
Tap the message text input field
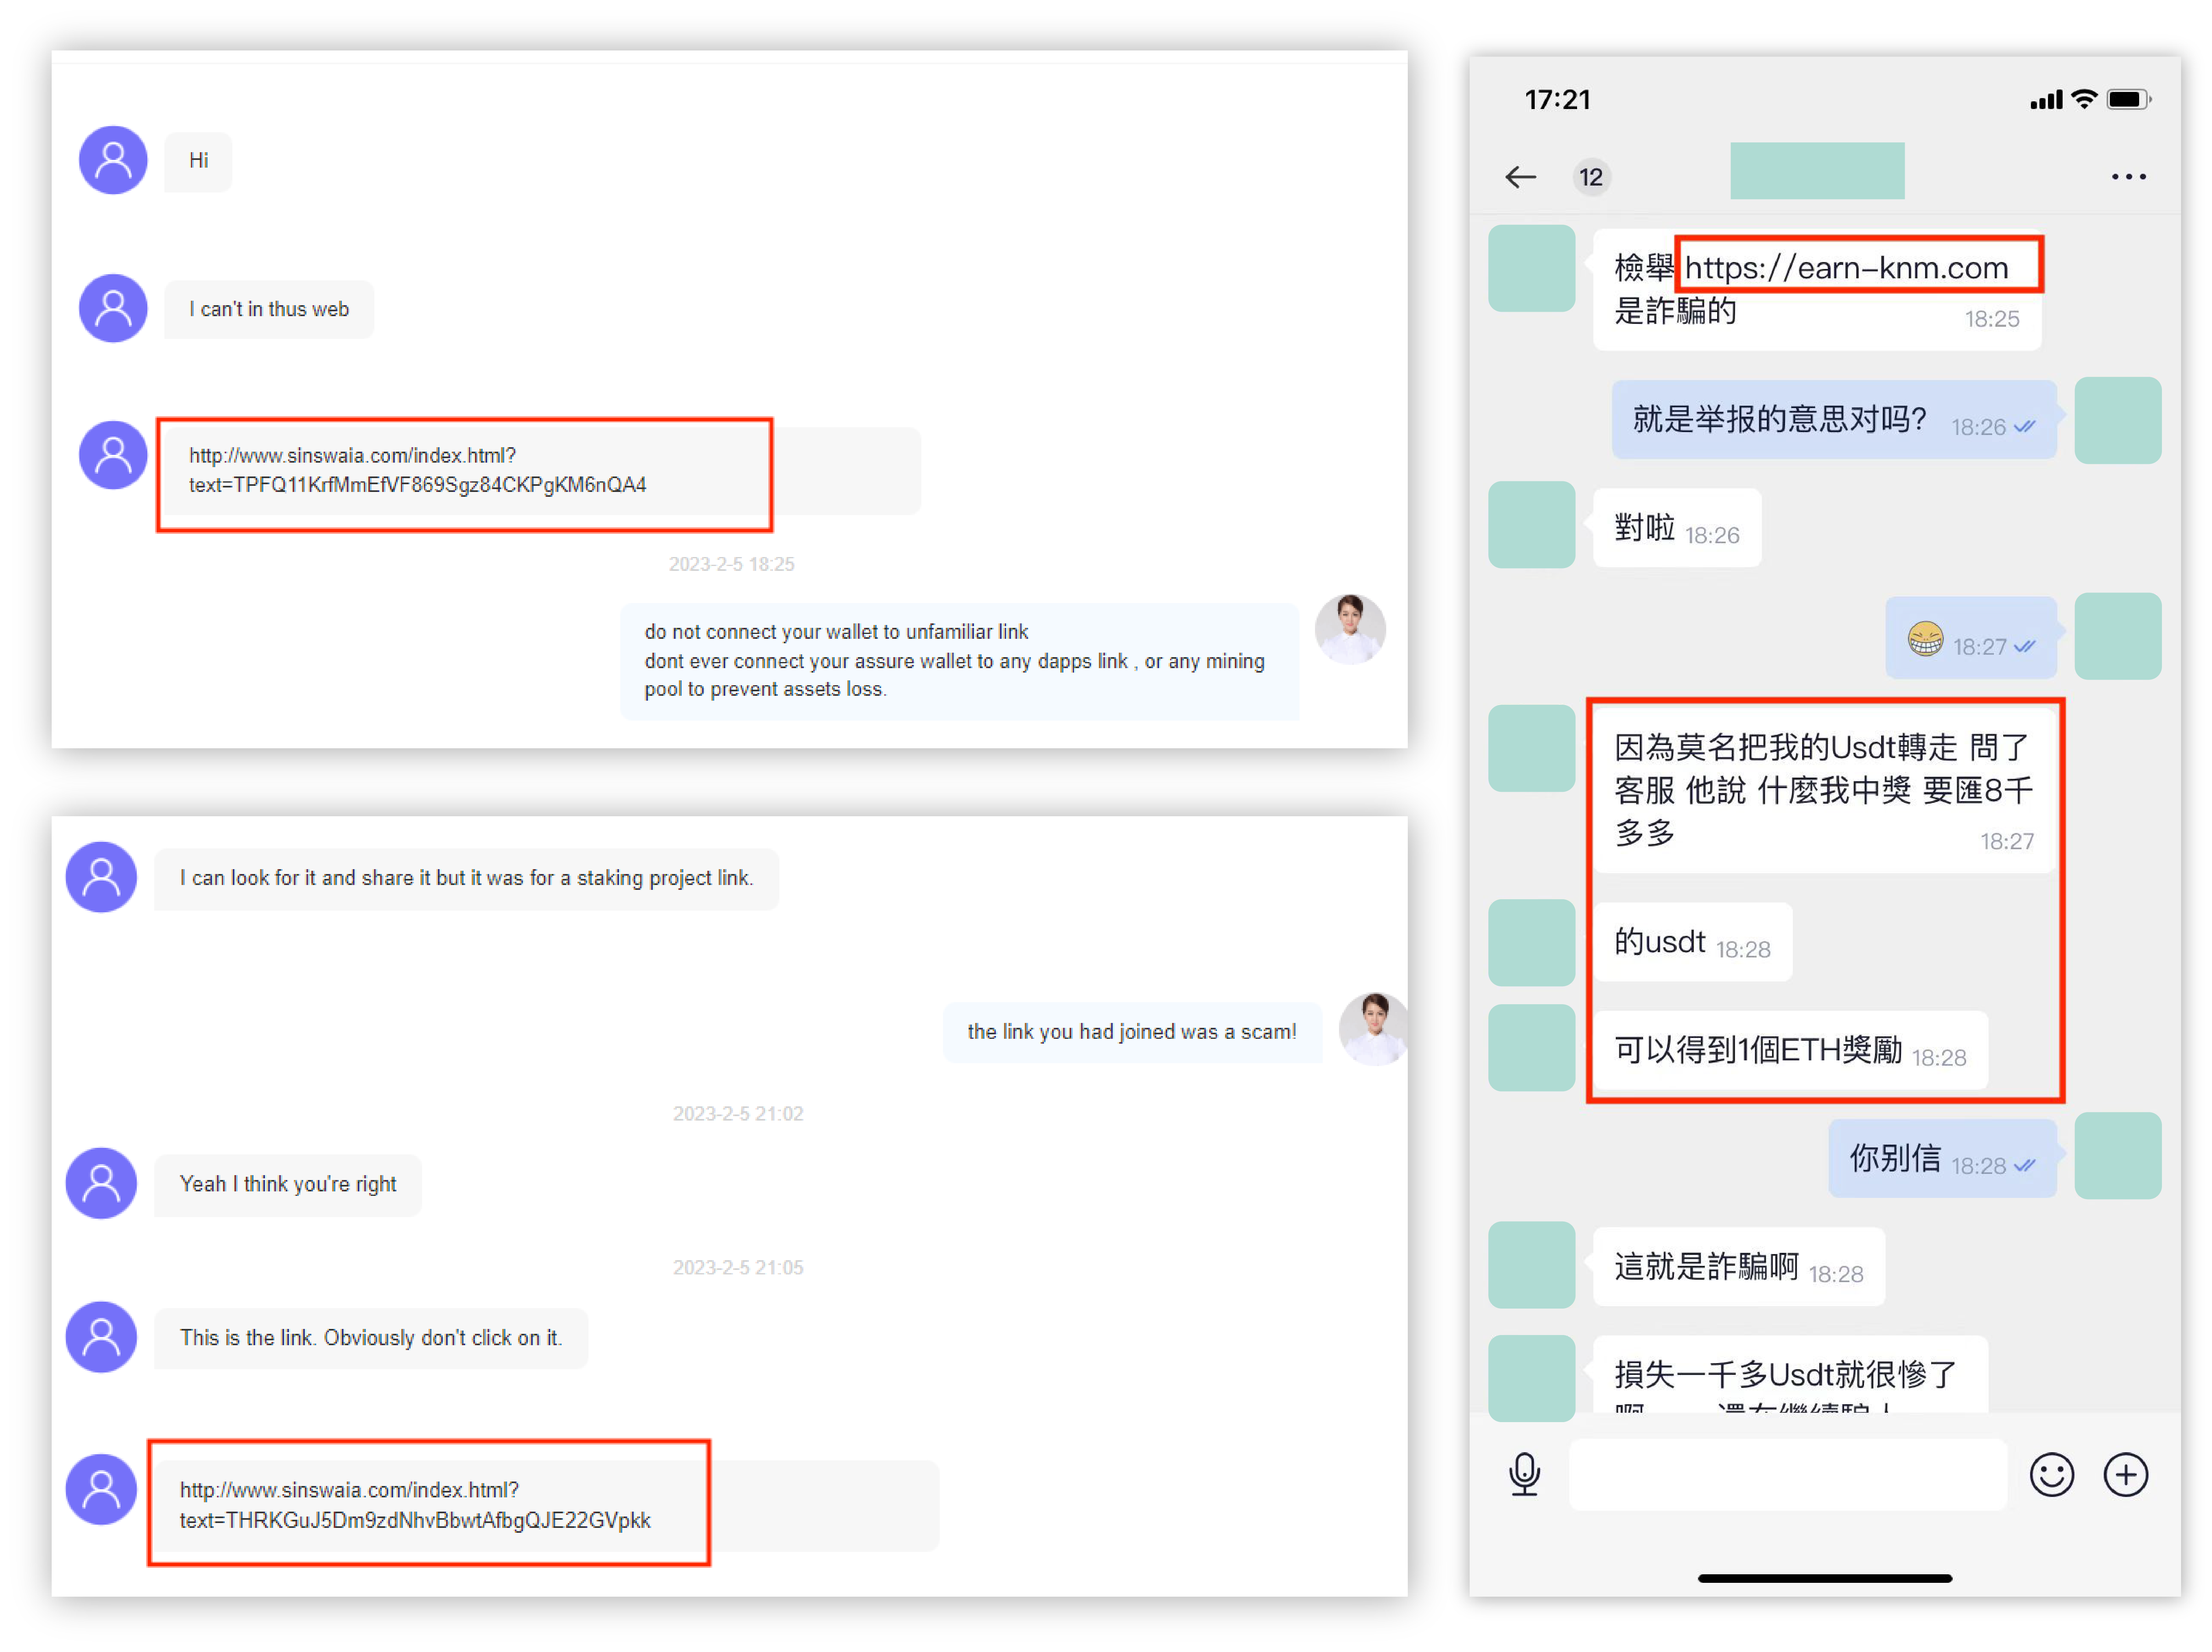click(x=1788, y=1474)
